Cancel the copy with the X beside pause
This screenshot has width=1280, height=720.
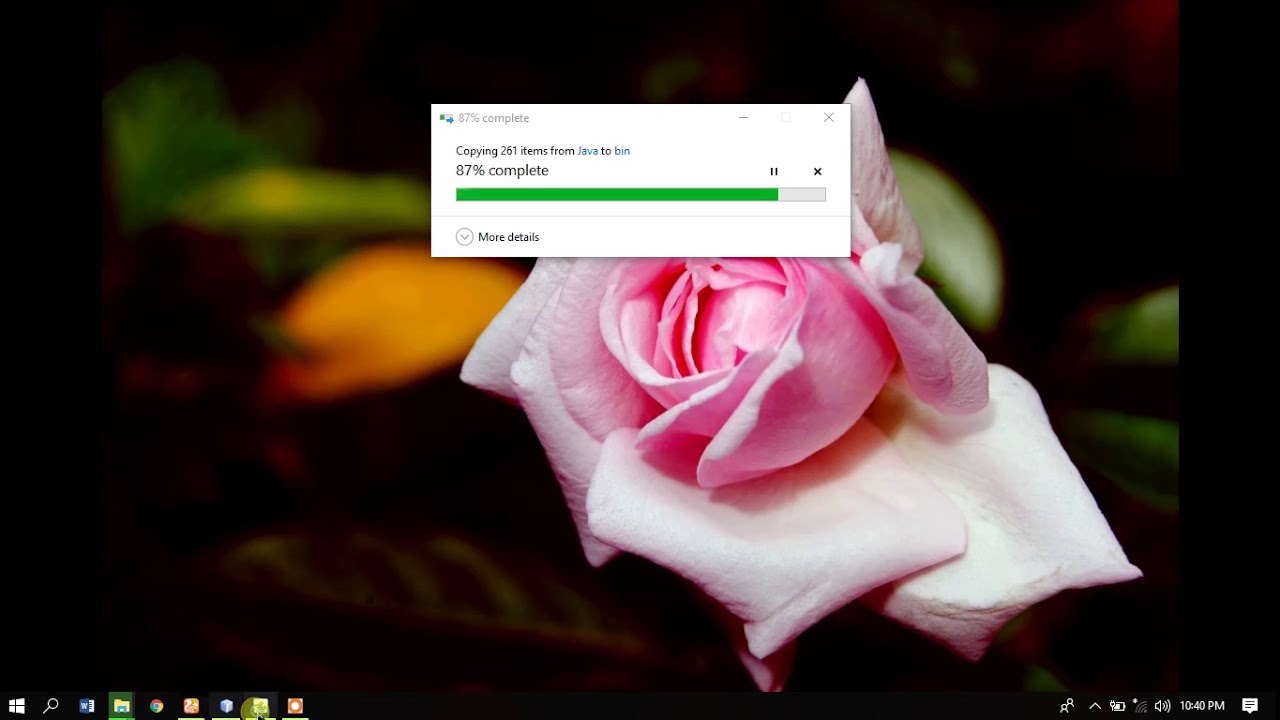coord(817,172)
